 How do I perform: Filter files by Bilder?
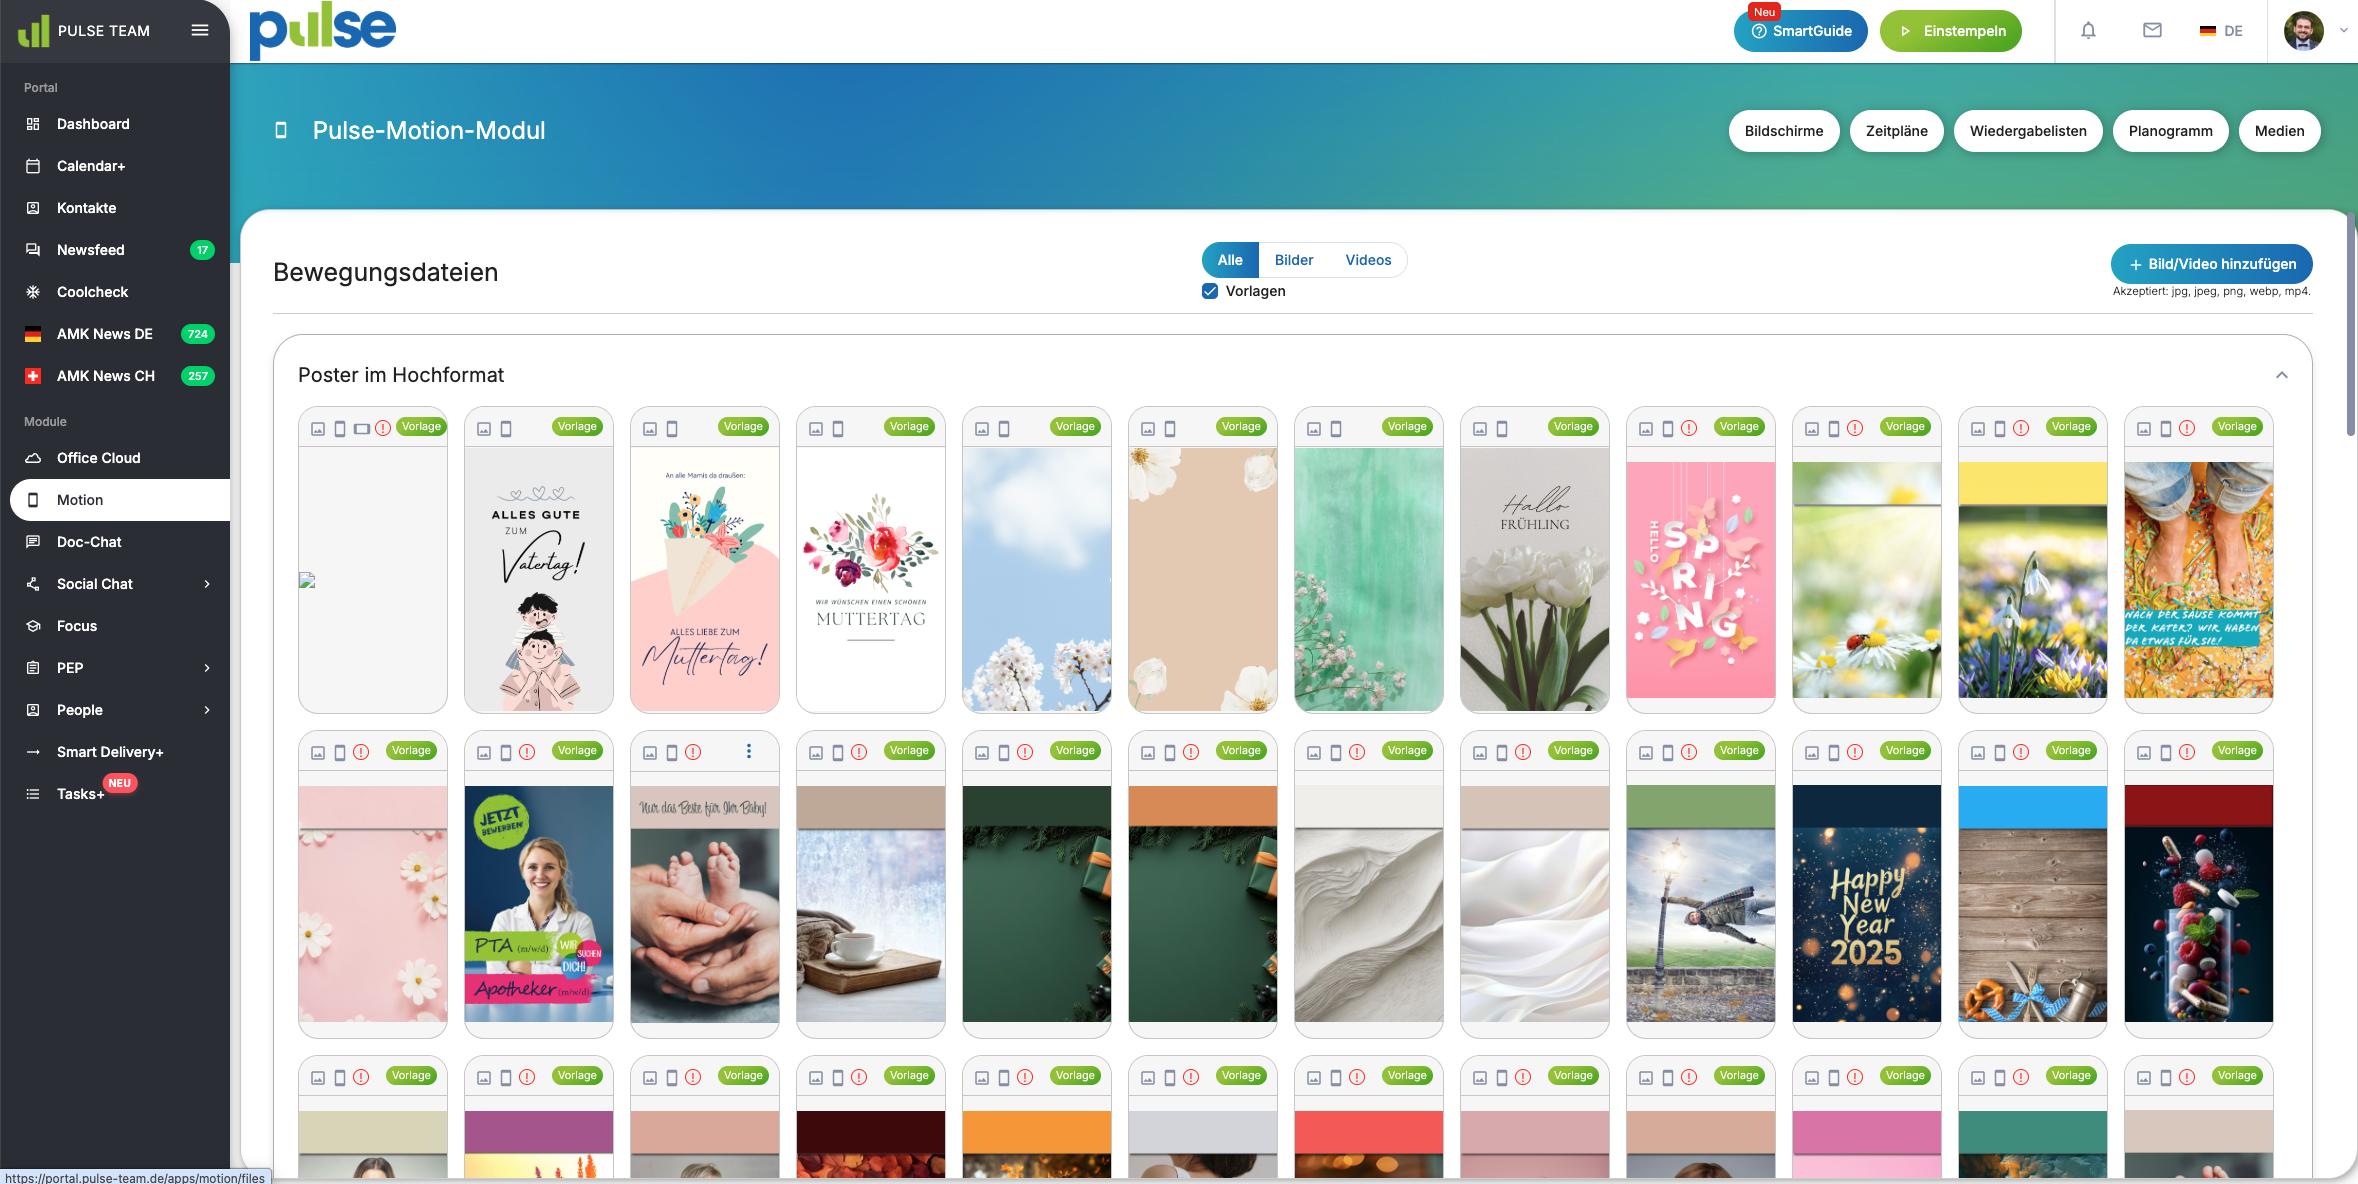tap(1293, 260)
